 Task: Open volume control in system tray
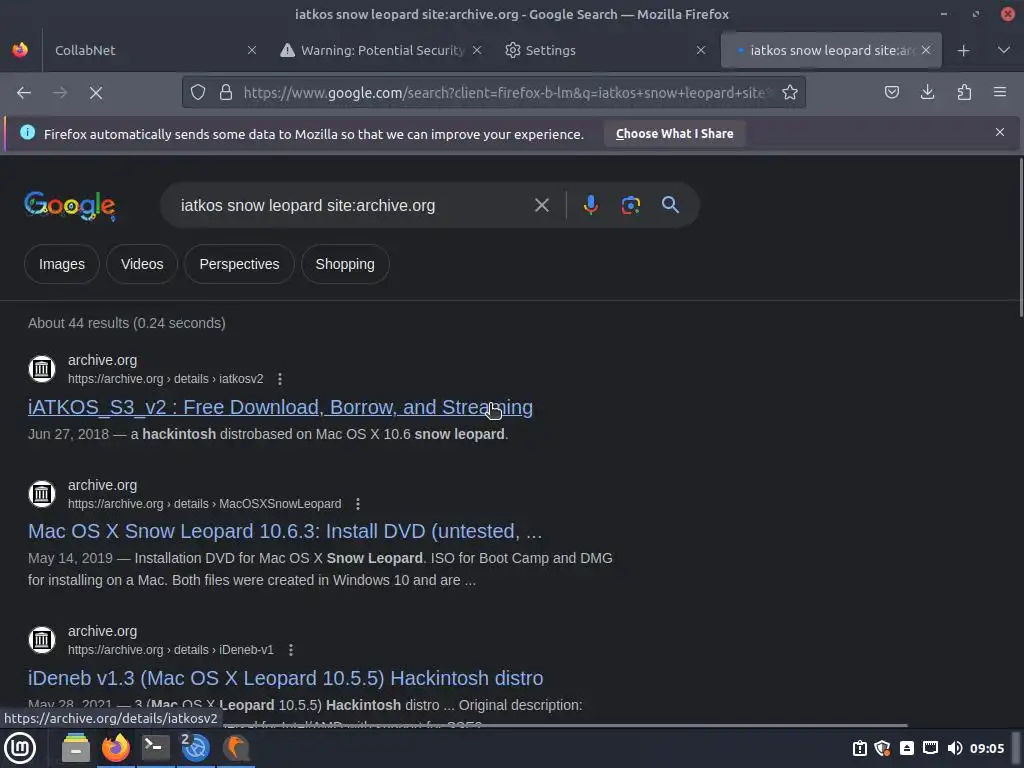954,748
